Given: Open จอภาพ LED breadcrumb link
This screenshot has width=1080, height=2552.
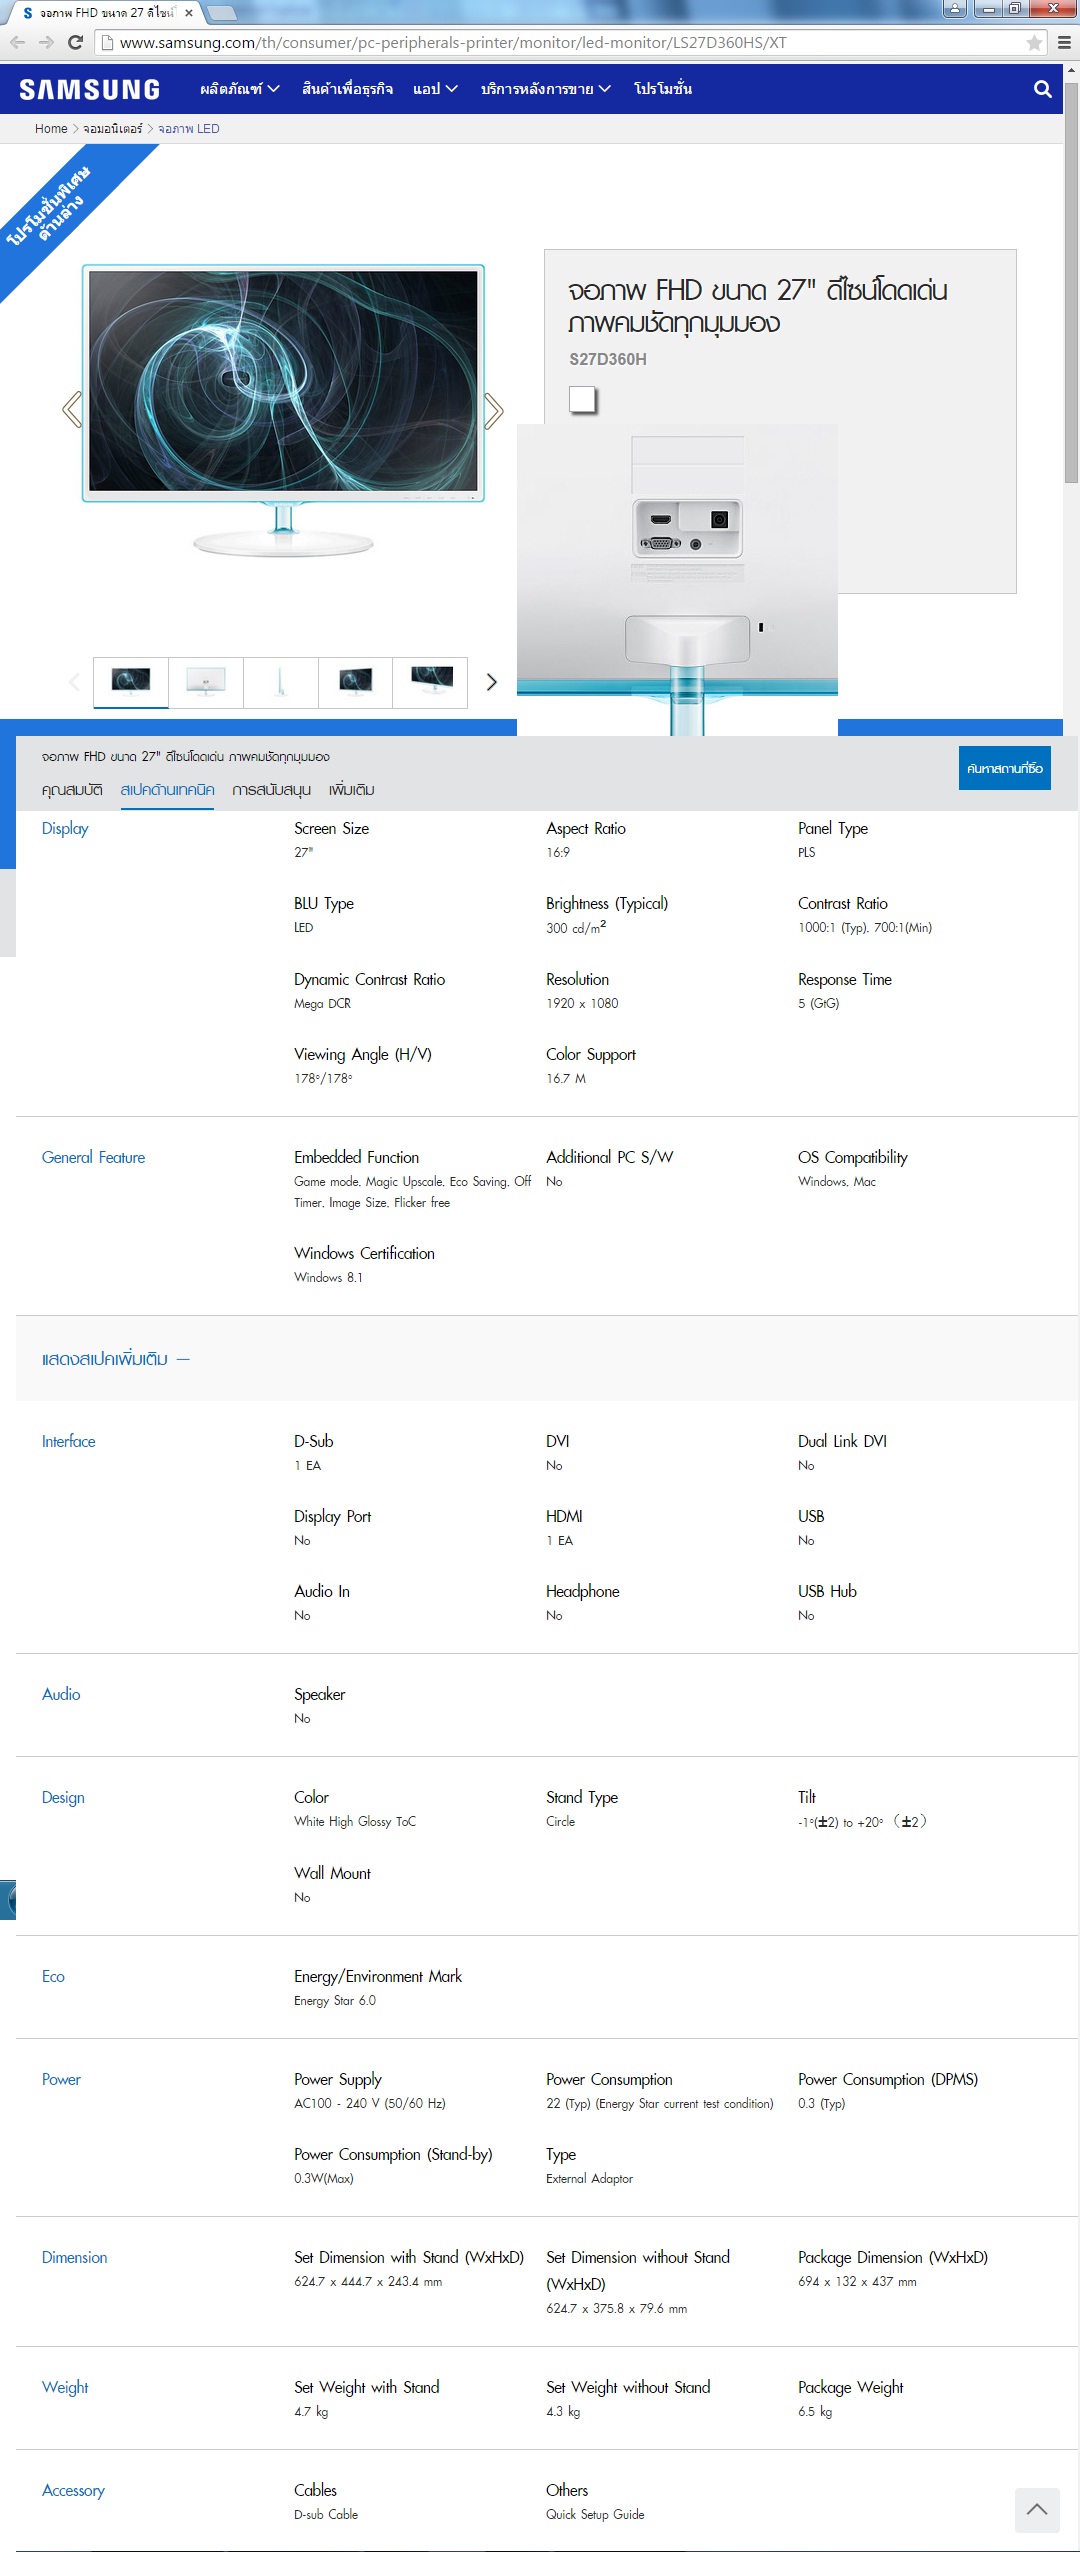Looking at the screenshot, I should pos(189,129).
